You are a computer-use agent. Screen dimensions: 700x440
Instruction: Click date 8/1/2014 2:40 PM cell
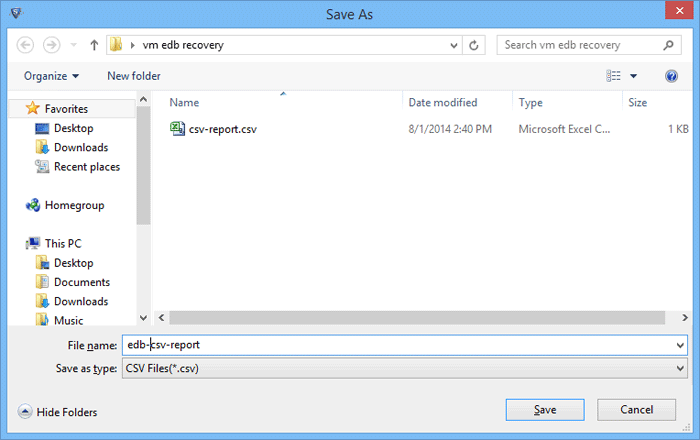450,129
